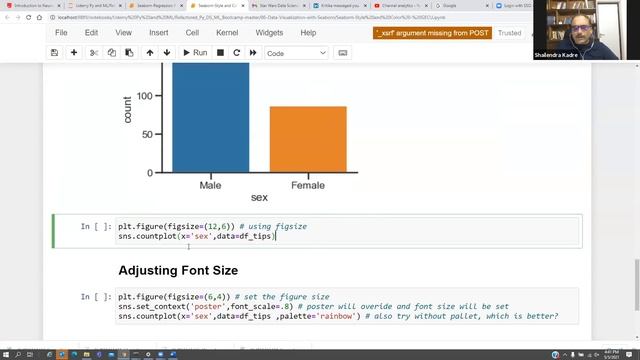
Task: Open the Help menu
Action: click(x=308, y=33)
